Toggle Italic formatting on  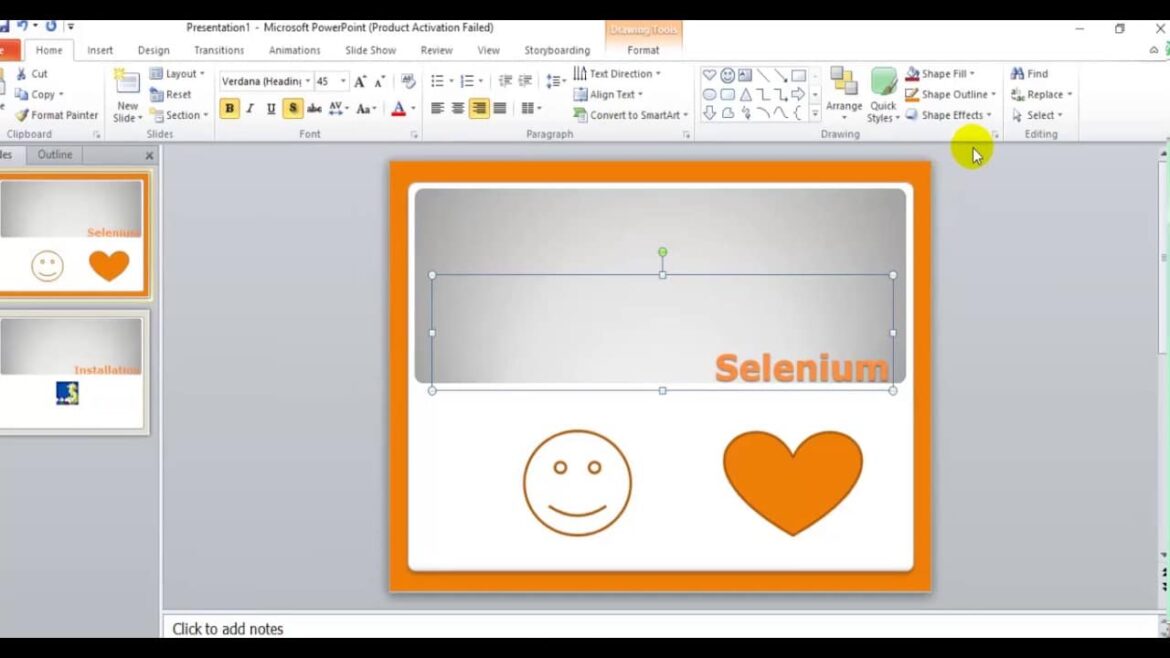pos(250,108)
